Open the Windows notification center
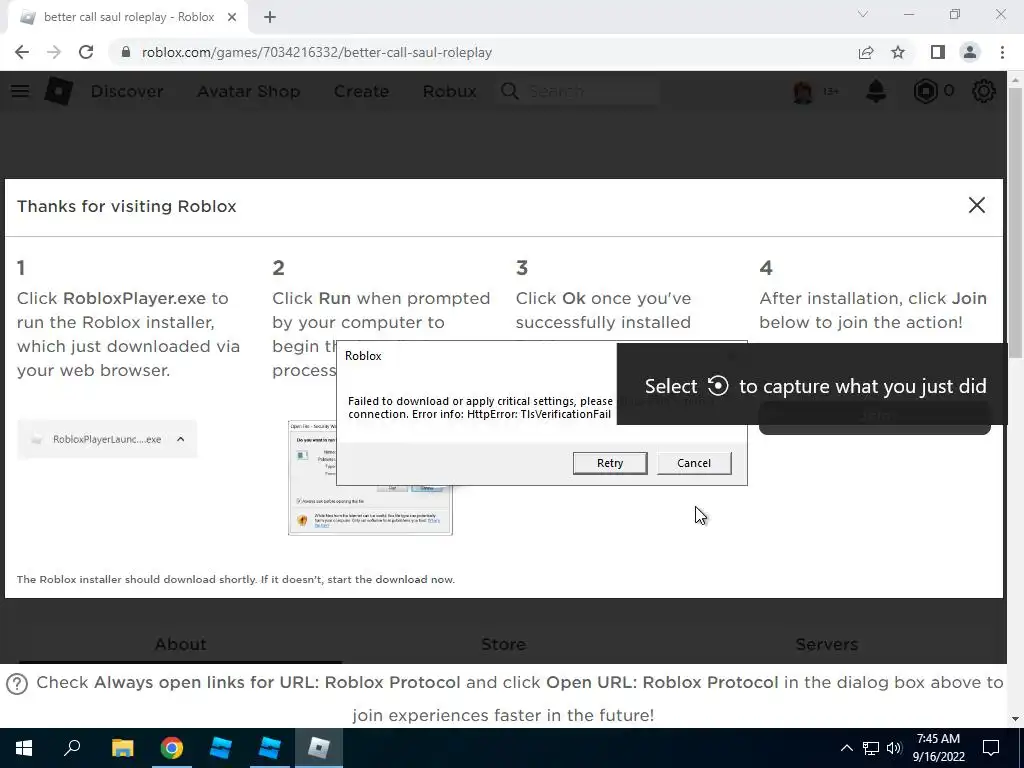This screenshot has width=1024, height=768. [x=991, y=748]
